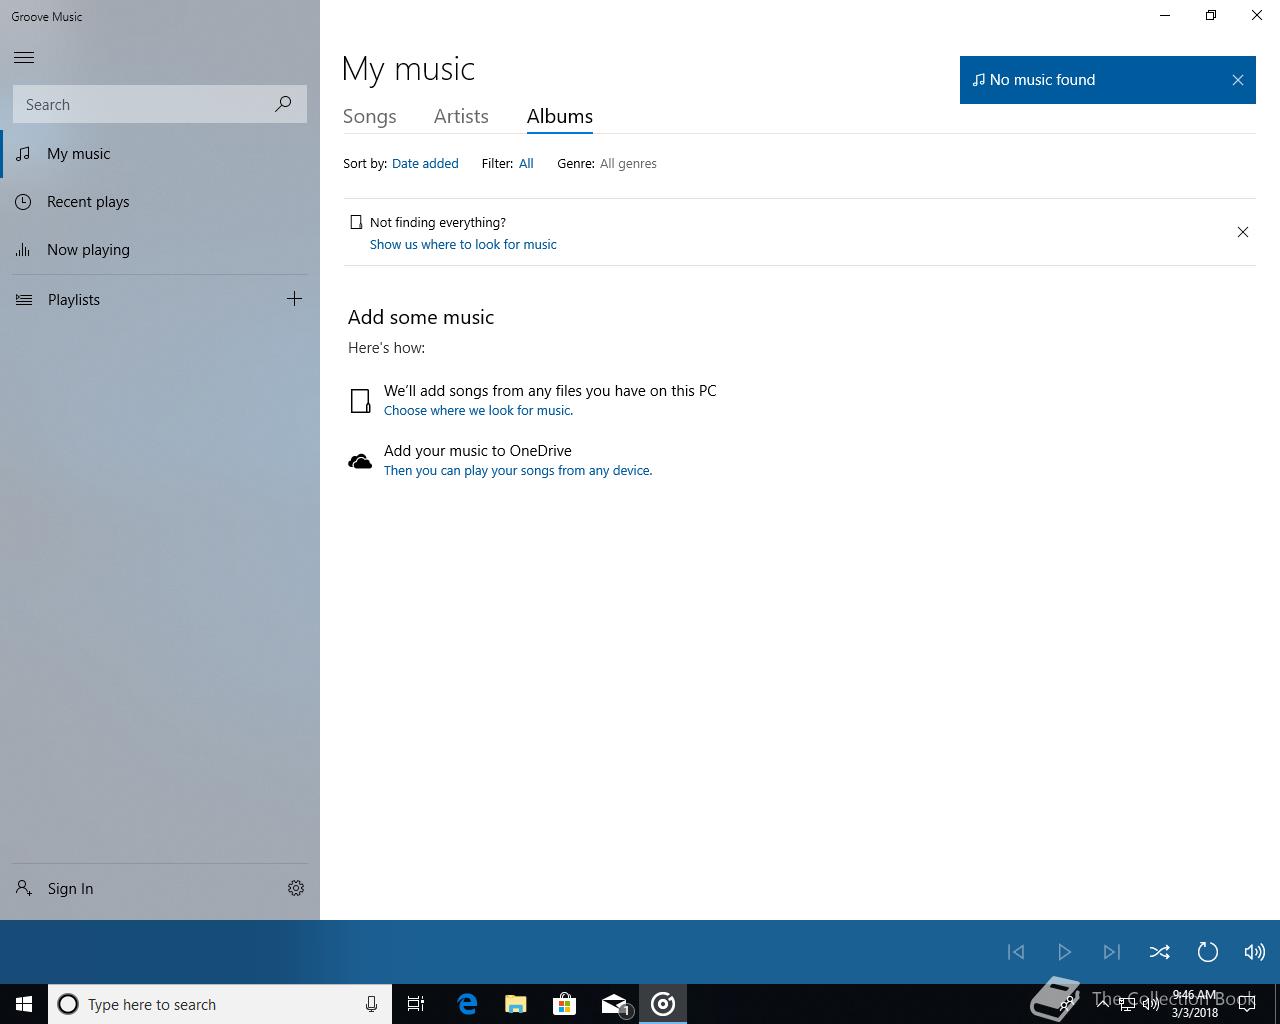The width and height of the screenshot is (1280, 1024).
Task: Open Genre All genres dropdown
Action: [628, 163]
